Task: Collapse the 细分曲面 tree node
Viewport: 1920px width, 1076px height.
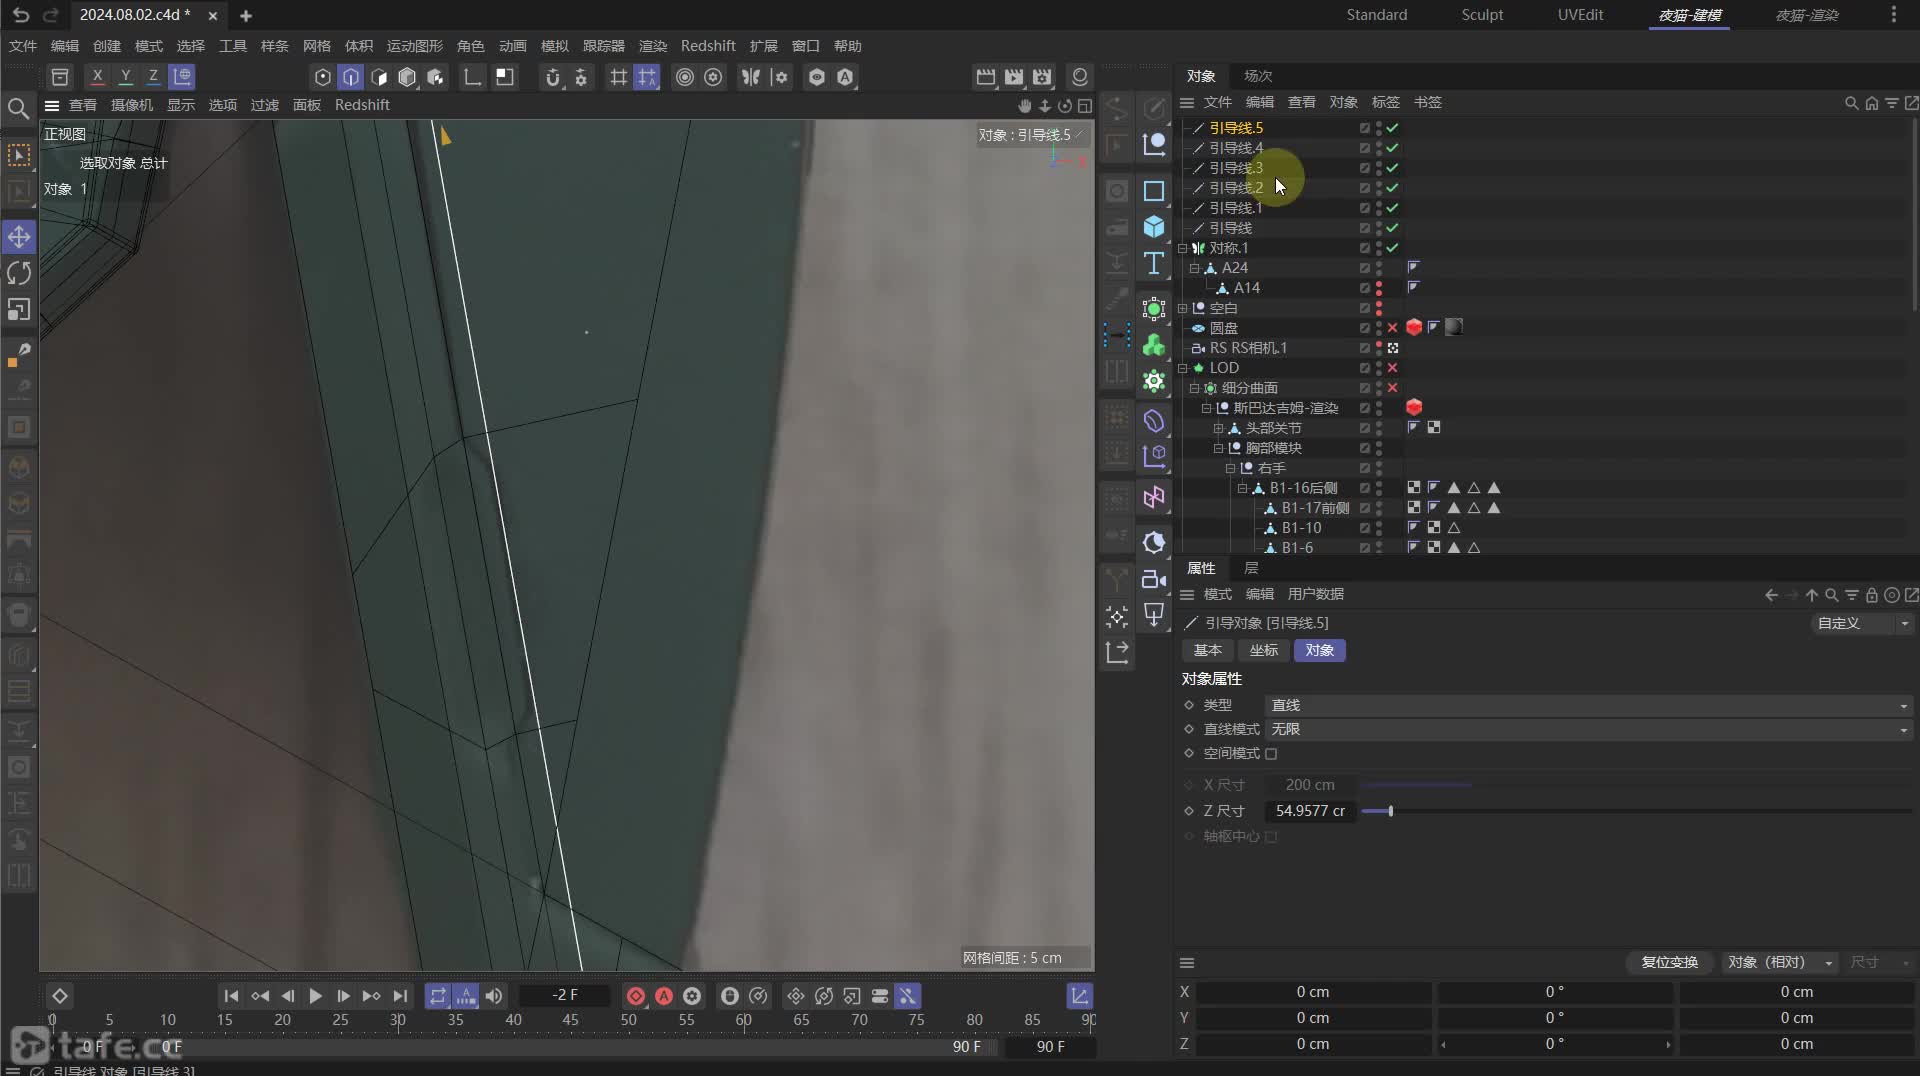Action: point(1194,388)
